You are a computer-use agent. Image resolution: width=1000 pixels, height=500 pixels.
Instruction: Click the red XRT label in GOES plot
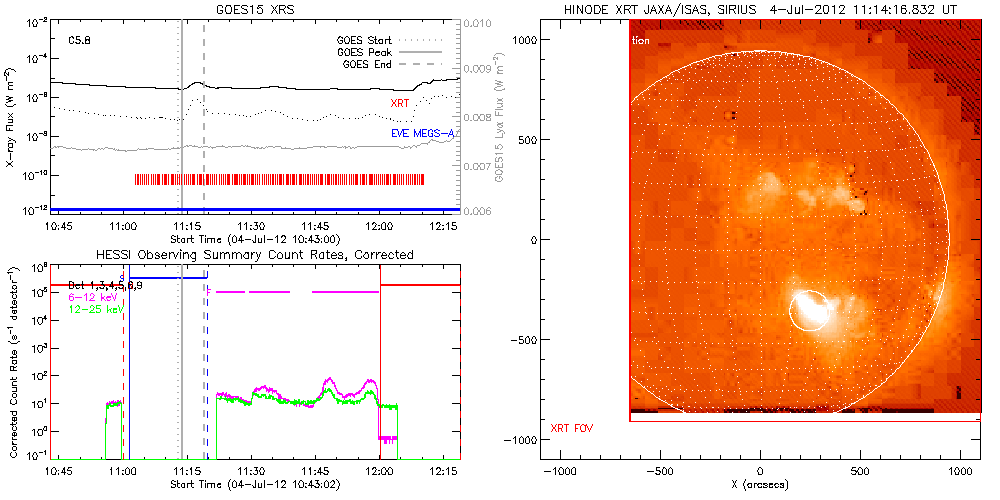point(399,103)
